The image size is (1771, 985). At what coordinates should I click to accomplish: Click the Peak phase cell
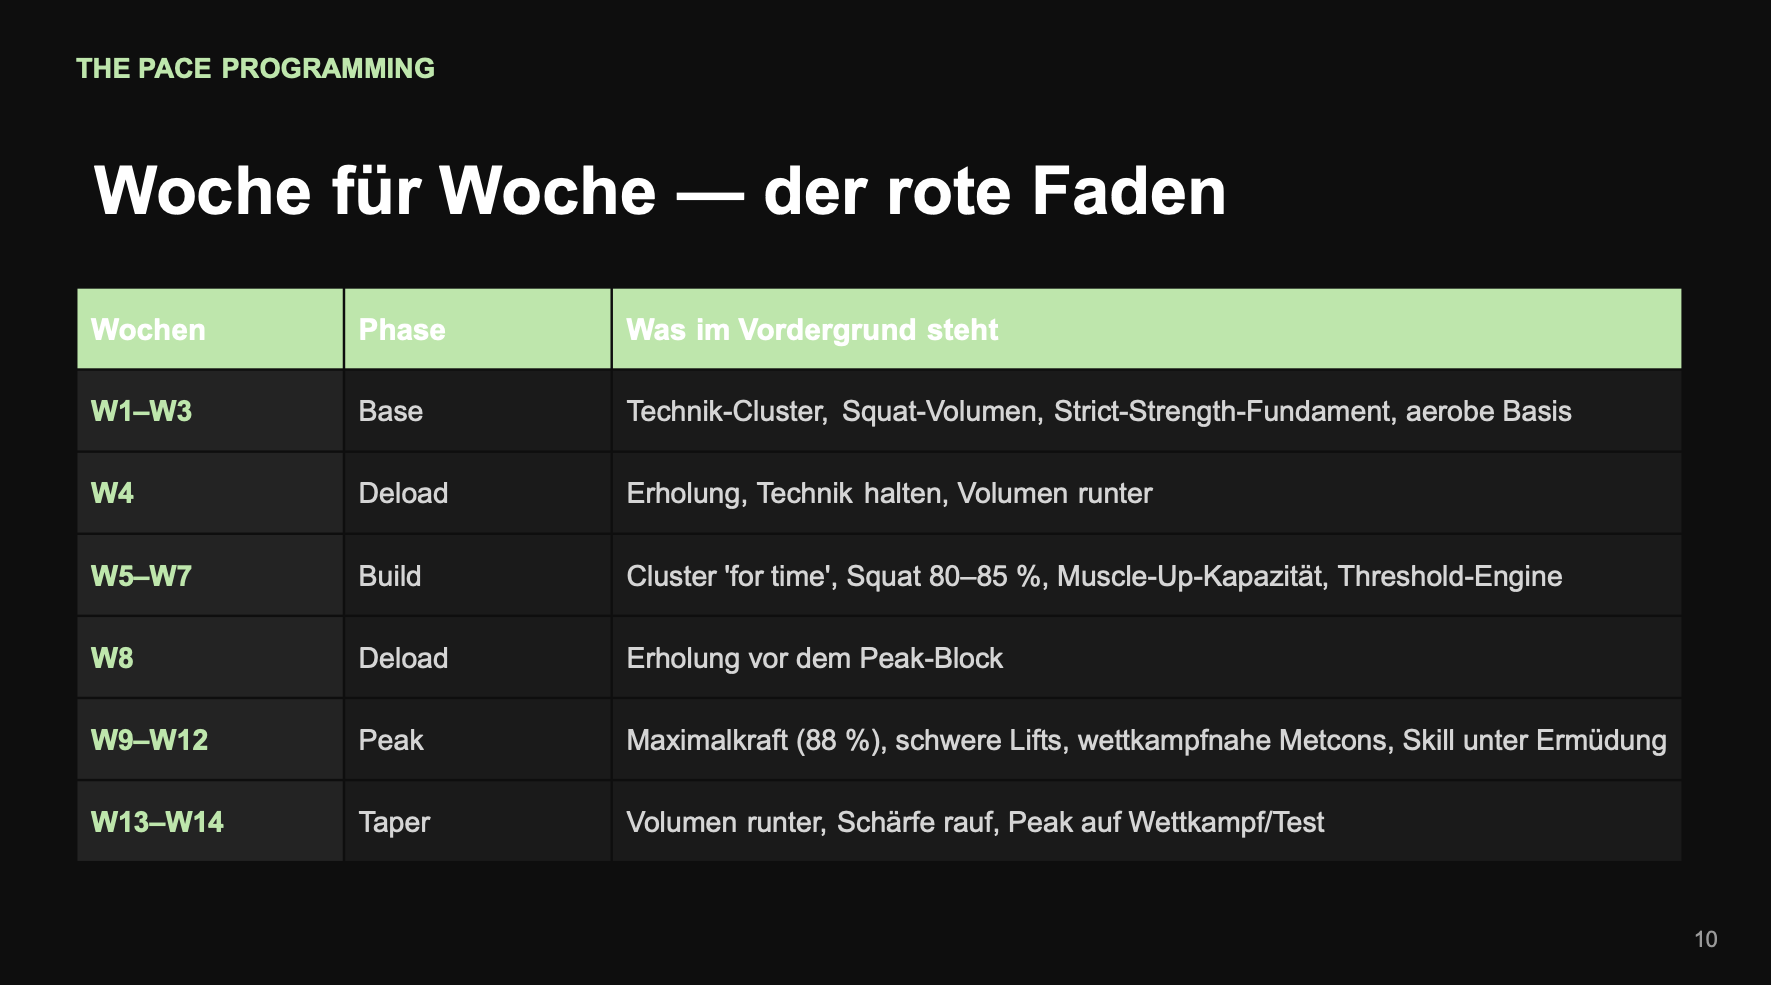click(478, 740)
